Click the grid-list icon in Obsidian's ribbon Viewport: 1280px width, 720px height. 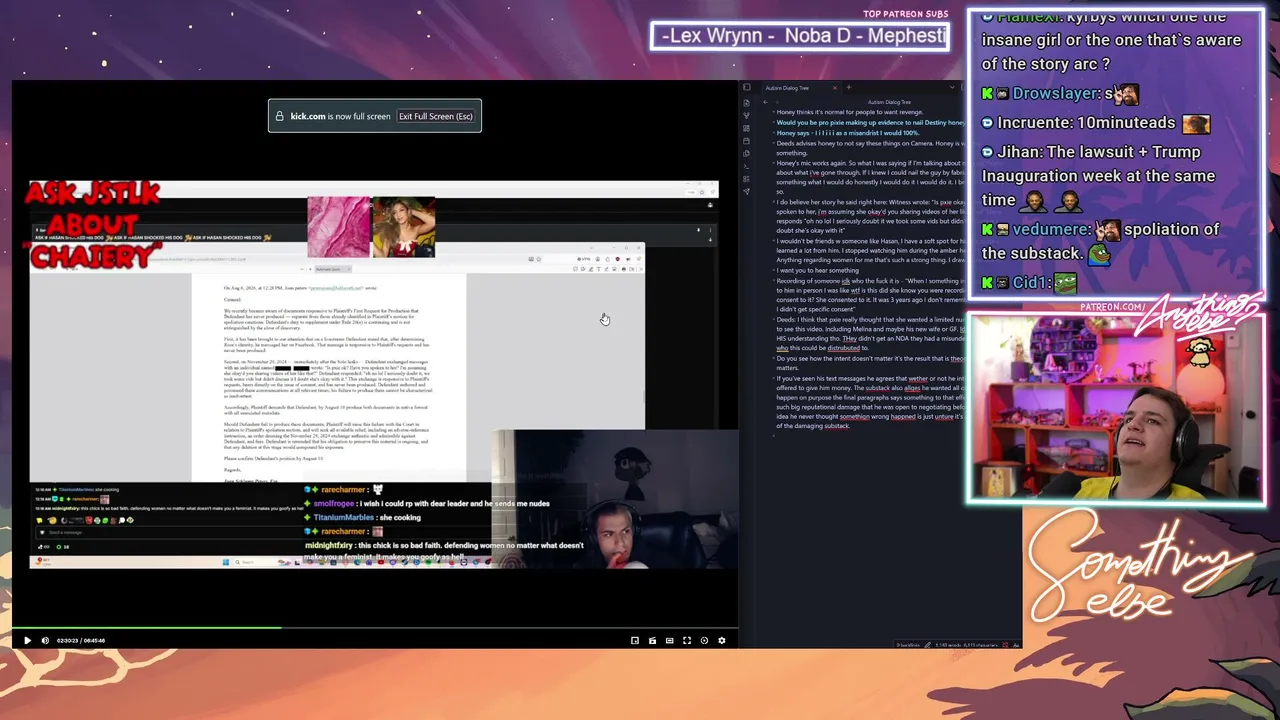(x=746, y=179)
